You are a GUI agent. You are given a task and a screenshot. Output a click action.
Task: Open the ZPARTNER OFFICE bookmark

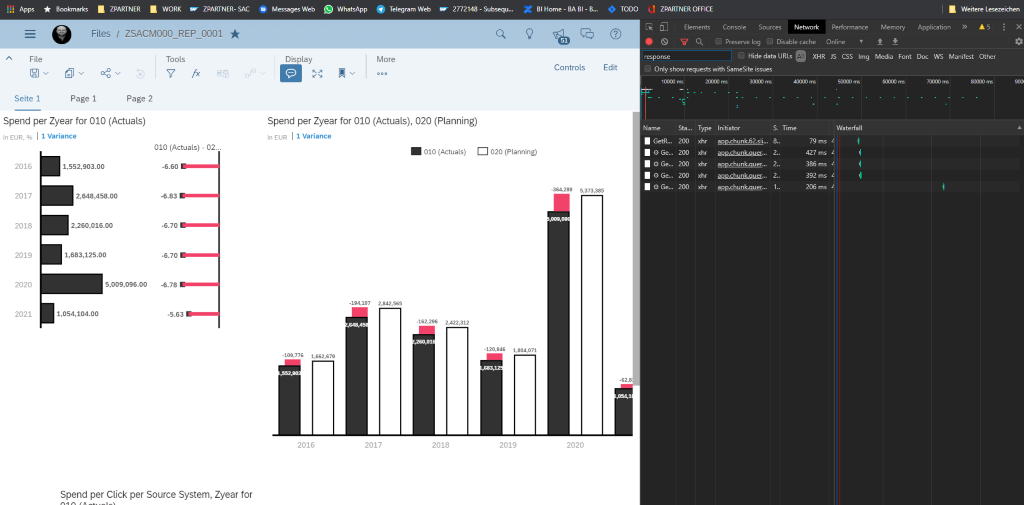point(680,9)
